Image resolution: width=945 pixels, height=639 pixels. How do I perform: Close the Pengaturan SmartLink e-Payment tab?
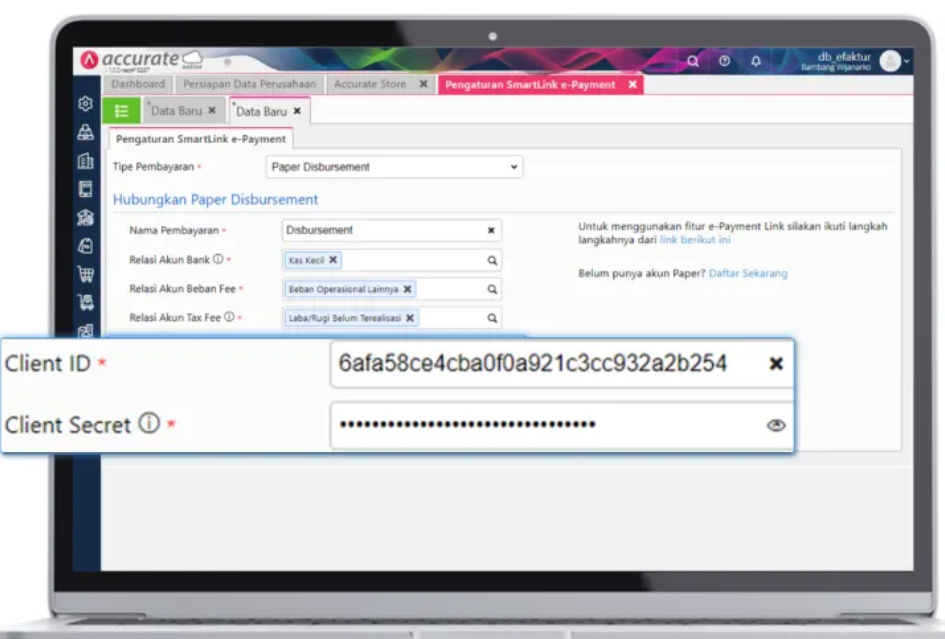[x=633, y=84]
